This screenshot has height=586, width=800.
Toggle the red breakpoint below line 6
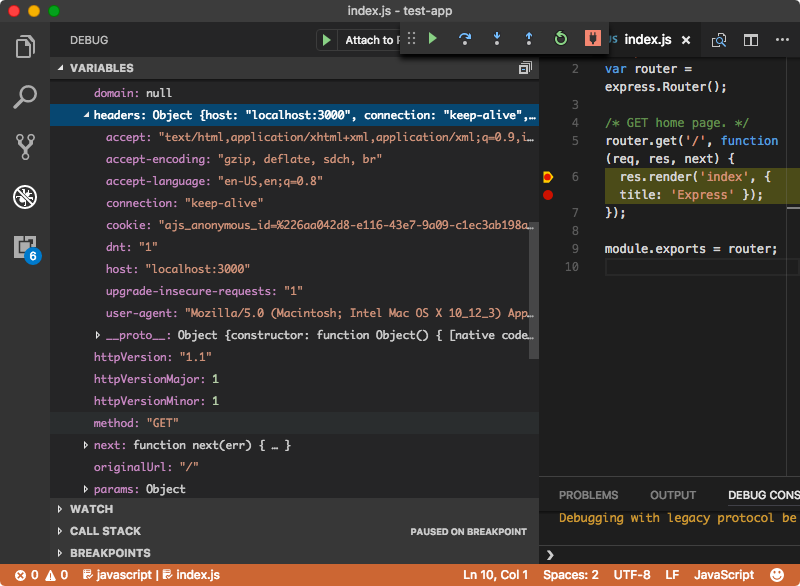click(548, 195)
